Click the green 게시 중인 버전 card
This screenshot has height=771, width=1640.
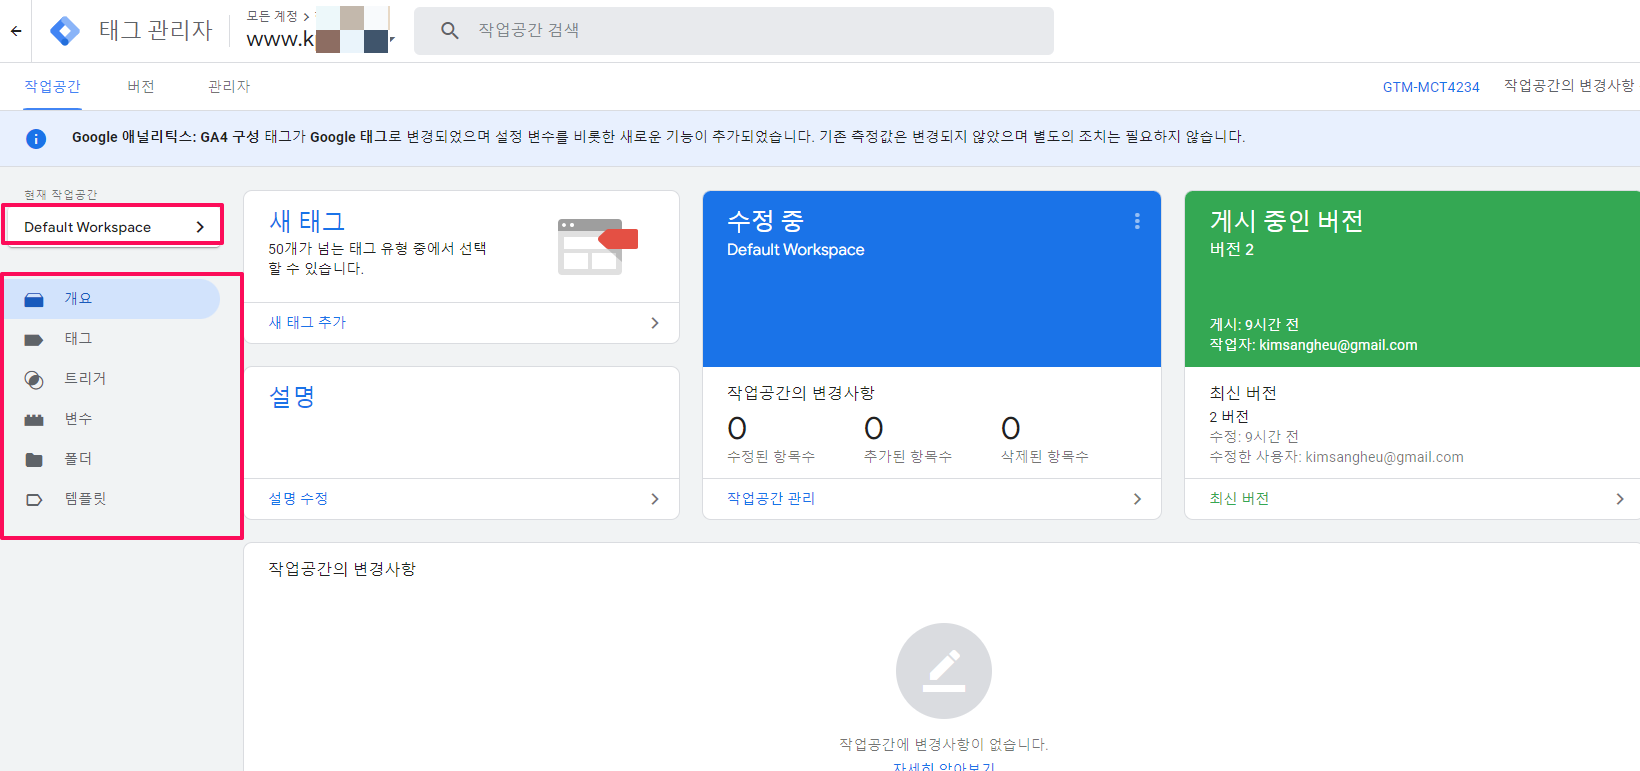click(1412, 279)
